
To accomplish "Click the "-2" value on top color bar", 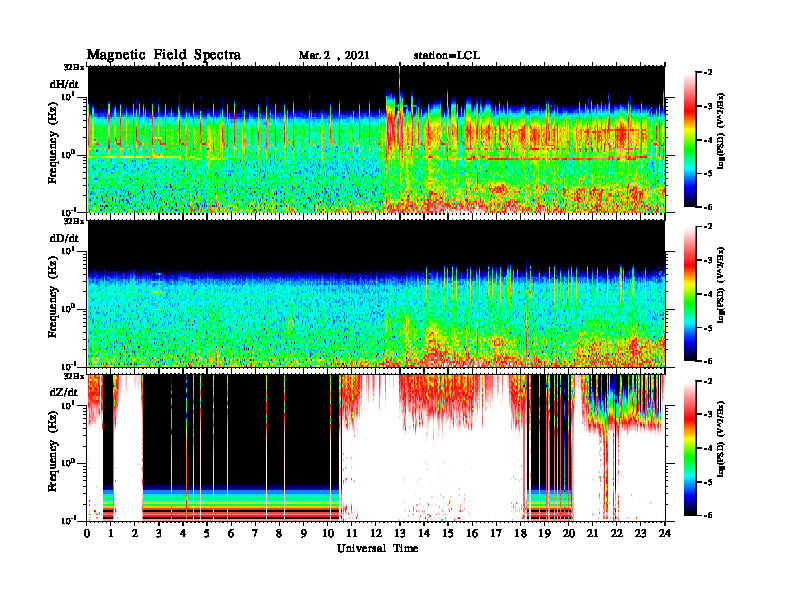I will (706, 73).
